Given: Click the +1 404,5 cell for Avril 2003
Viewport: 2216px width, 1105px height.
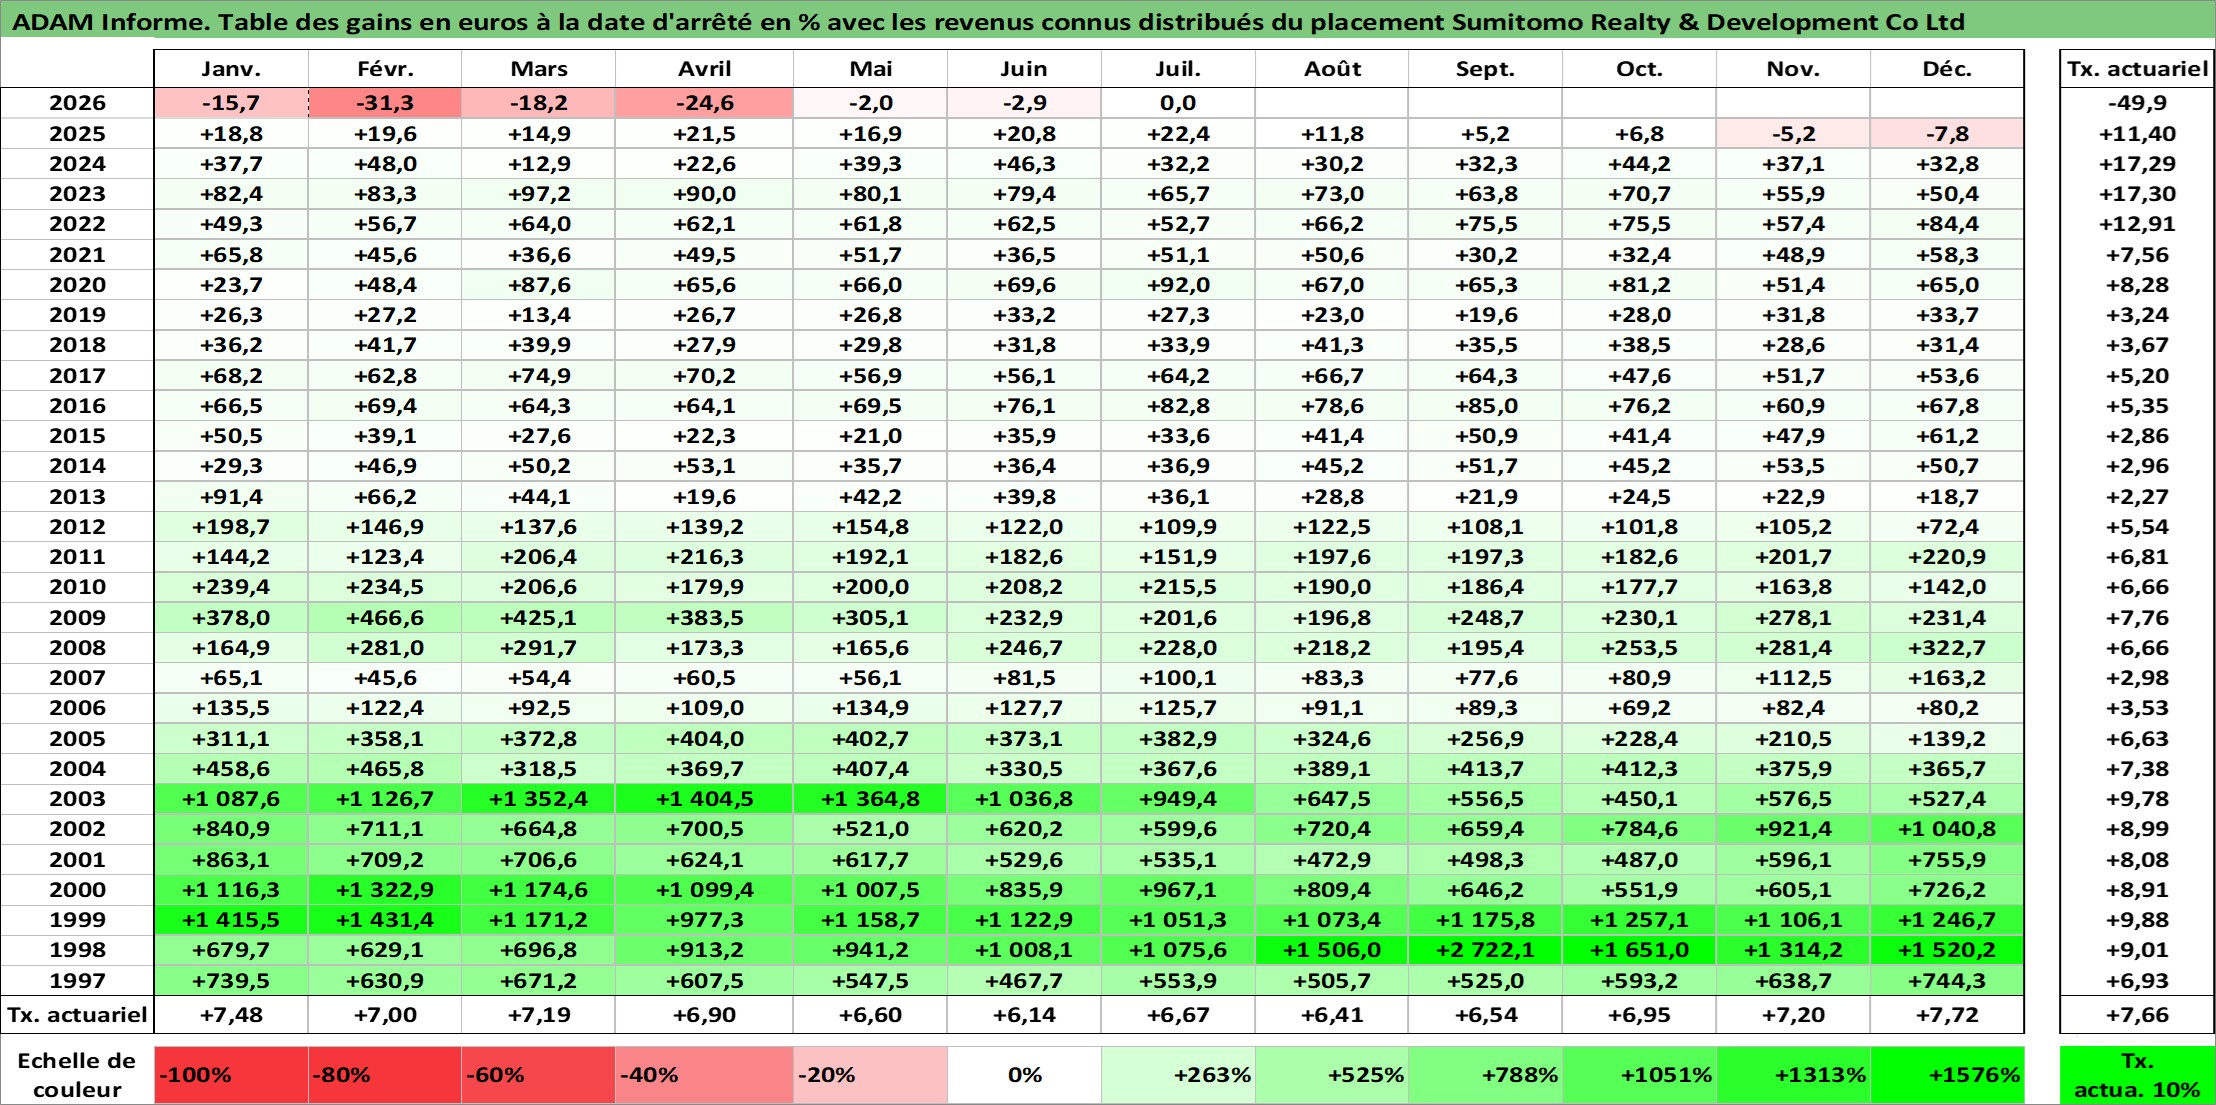Looking at the screenshot, I should 705,799.
